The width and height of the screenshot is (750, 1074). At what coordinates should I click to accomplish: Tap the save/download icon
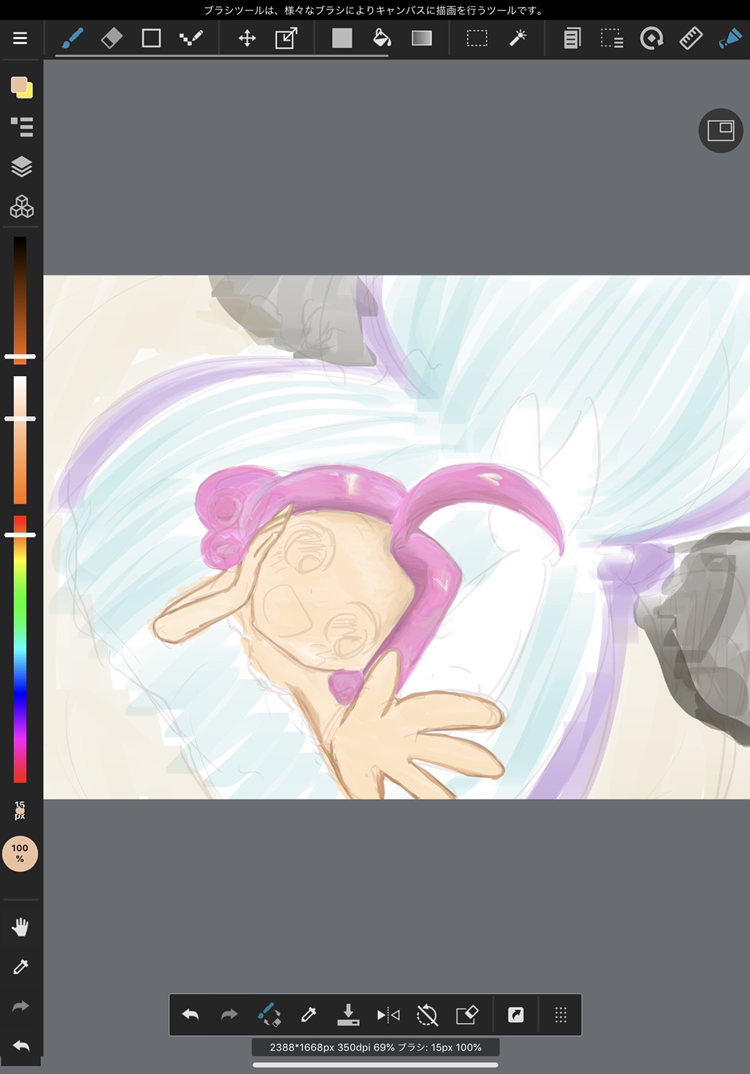tap(348, 1014)
